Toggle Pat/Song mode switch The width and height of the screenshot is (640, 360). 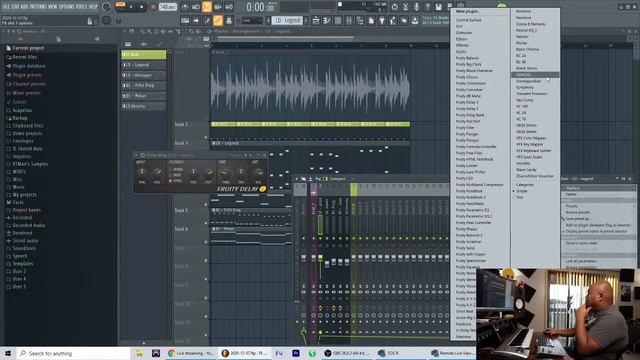pyautogui.click(x=120, y=5)
